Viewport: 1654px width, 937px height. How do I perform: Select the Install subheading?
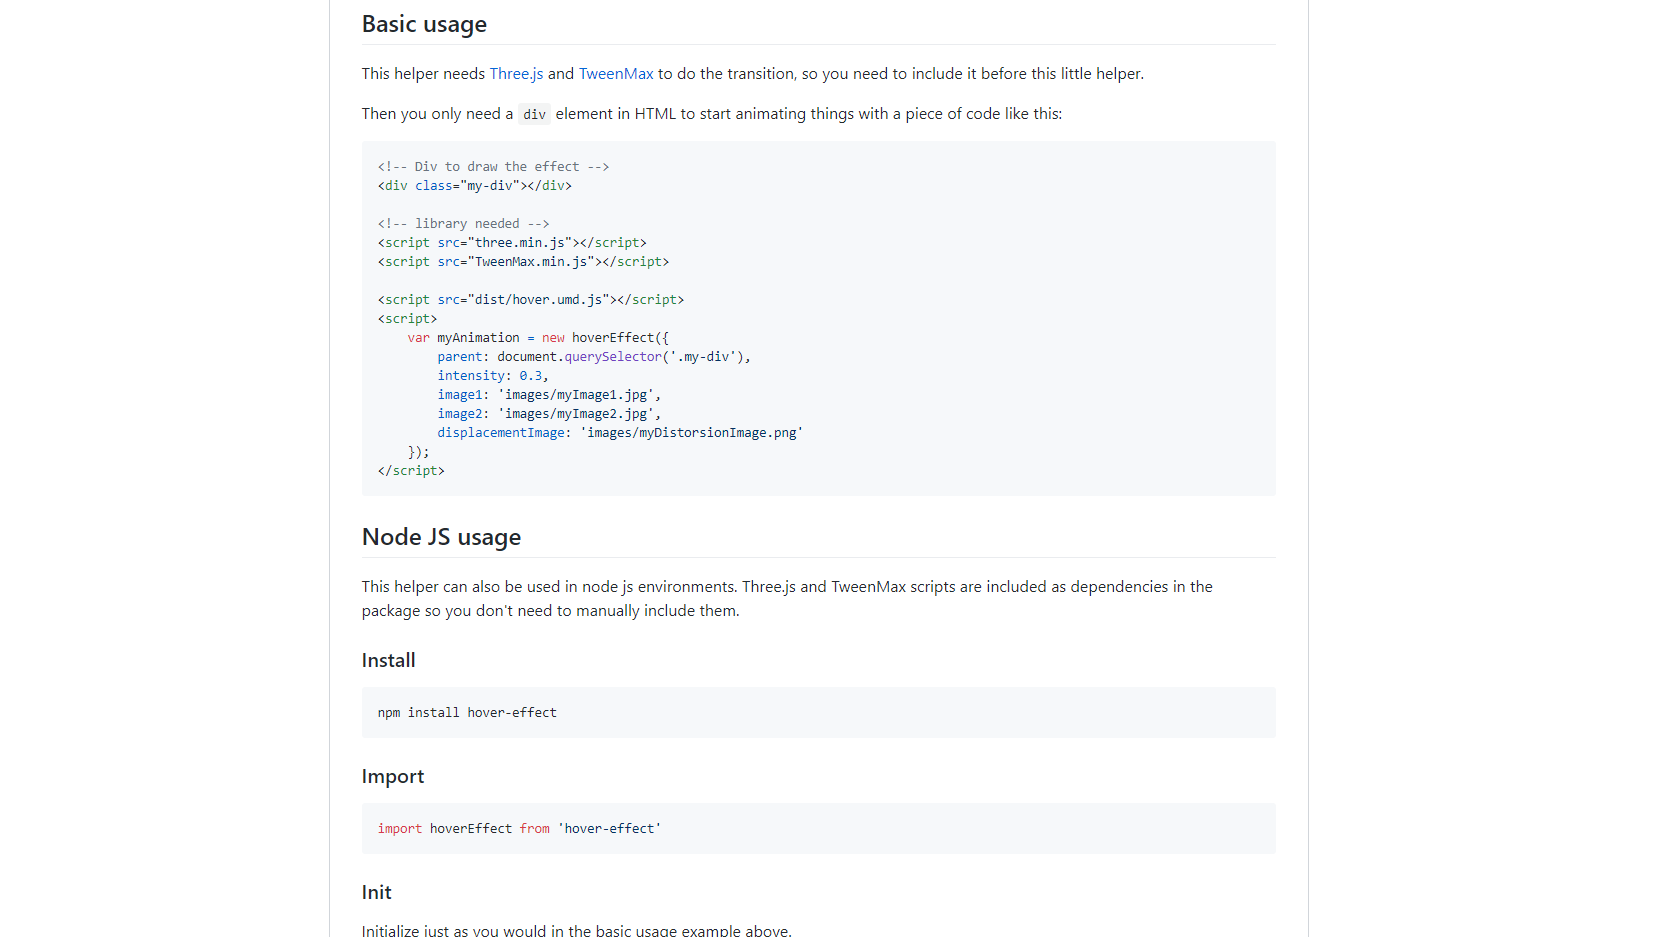[388, 660]
